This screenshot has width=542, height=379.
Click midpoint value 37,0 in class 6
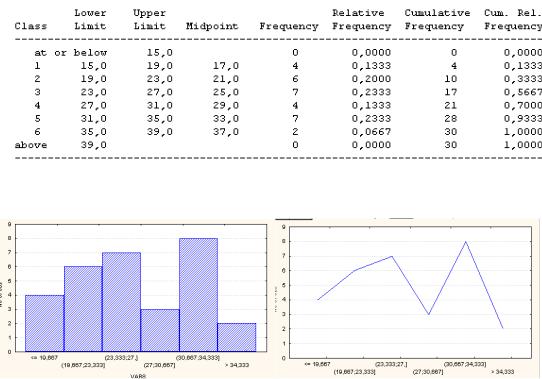pos(226,132)
